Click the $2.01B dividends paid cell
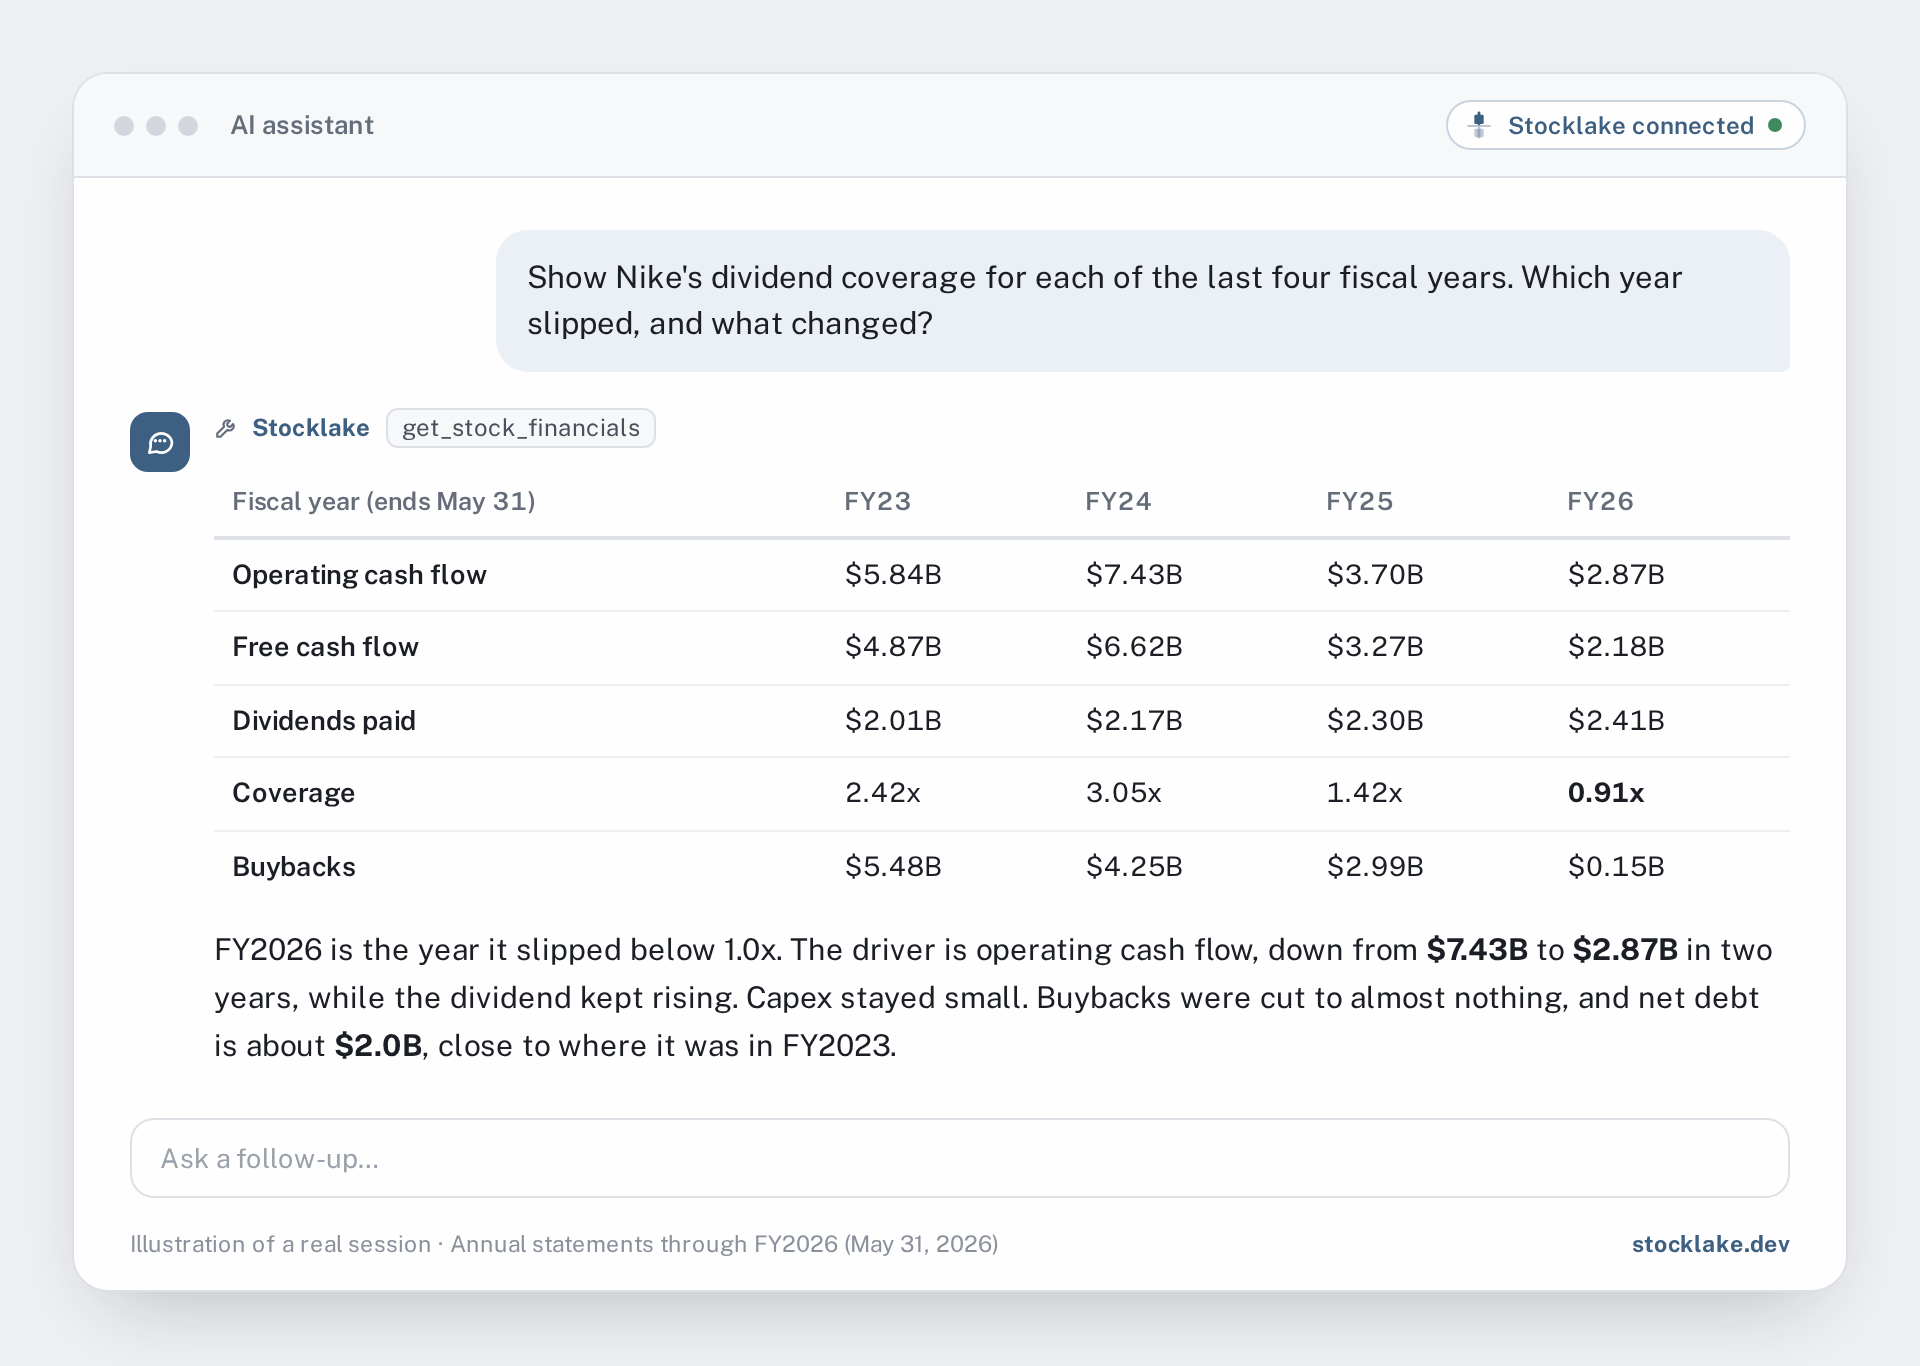1920x1366 pixels. pyautogui.click(x=893, y=721)
